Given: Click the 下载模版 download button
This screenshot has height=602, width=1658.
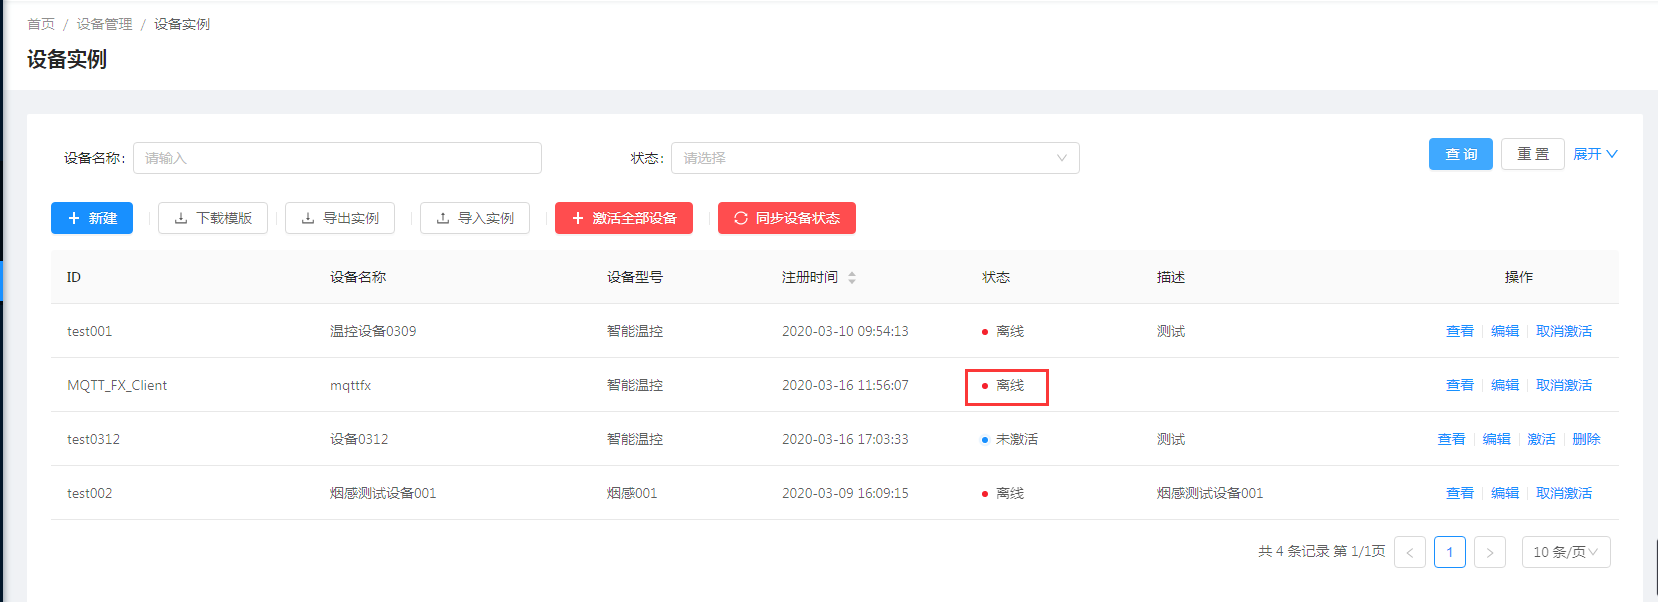Looking at the screenshot, I should coord(213,218).
